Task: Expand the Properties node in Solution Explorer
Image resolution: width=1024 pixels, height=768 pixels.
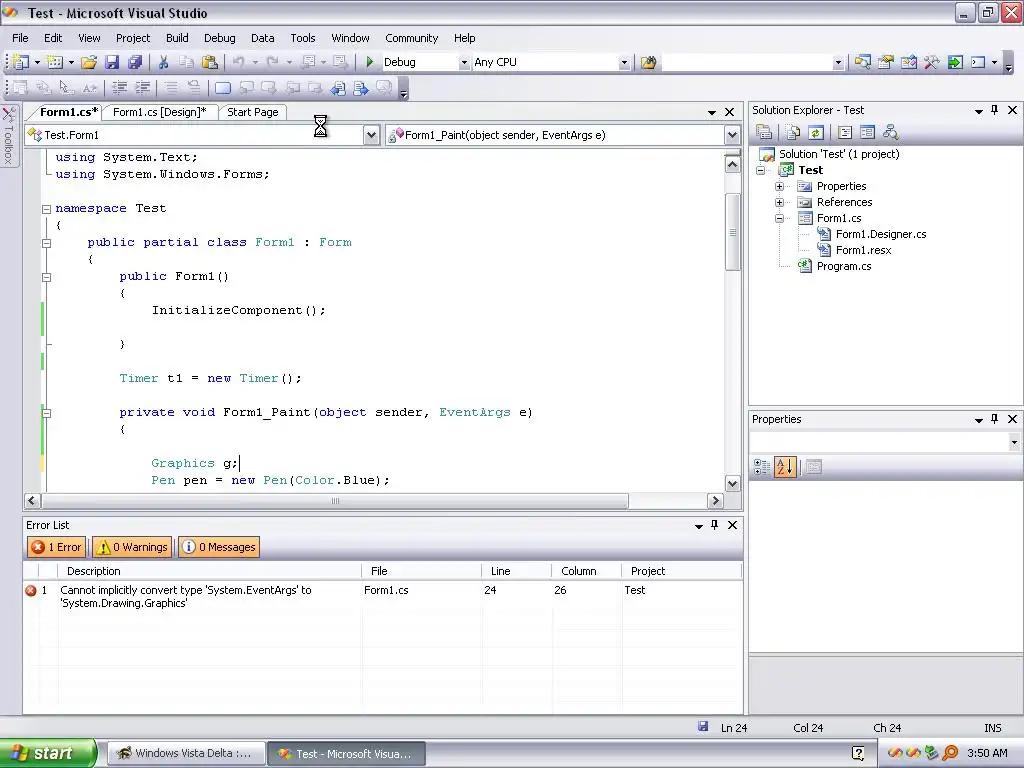Action: [779, 186]
